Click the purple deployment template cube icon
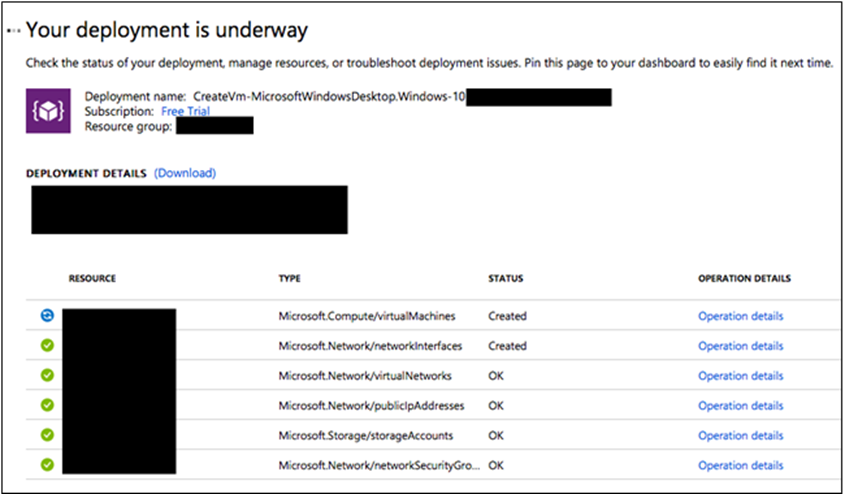The width and height of the screenshot is (845, 494). [x=48, y=110]
